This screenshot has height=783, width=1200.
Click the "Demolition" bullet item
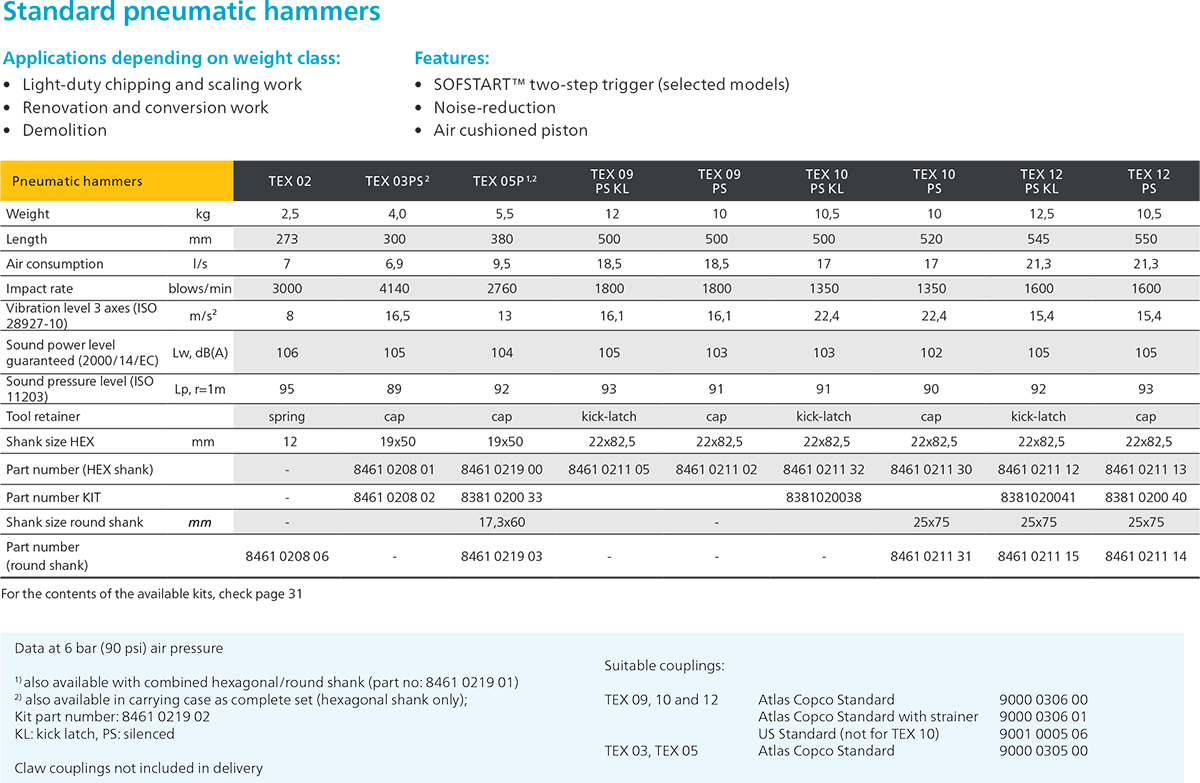64,130
